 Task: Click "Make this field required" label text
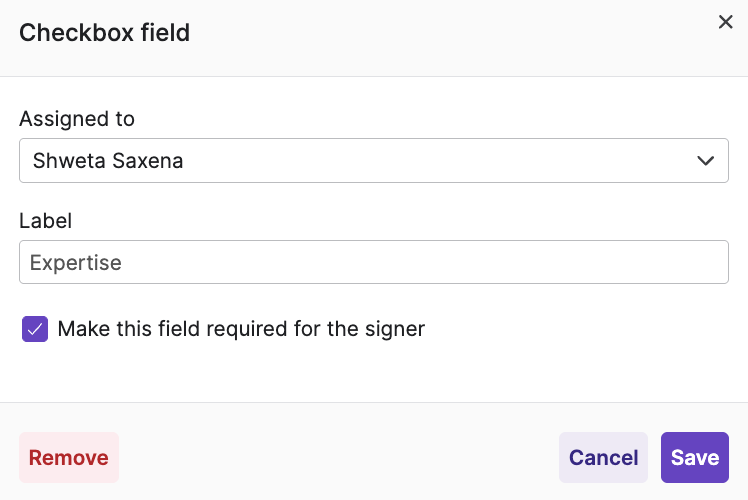241,329
